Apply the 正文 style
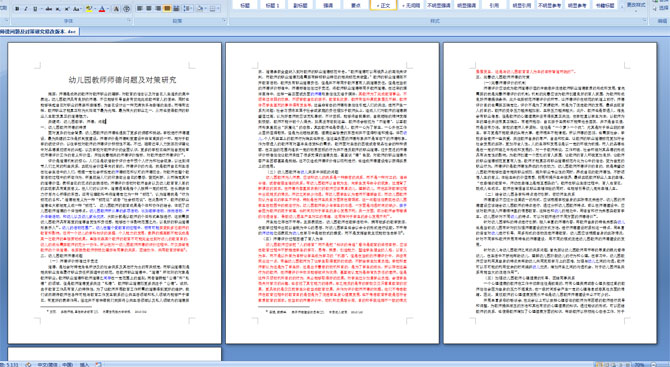This screenshot has height=367, width=670. tap(383, 5)
